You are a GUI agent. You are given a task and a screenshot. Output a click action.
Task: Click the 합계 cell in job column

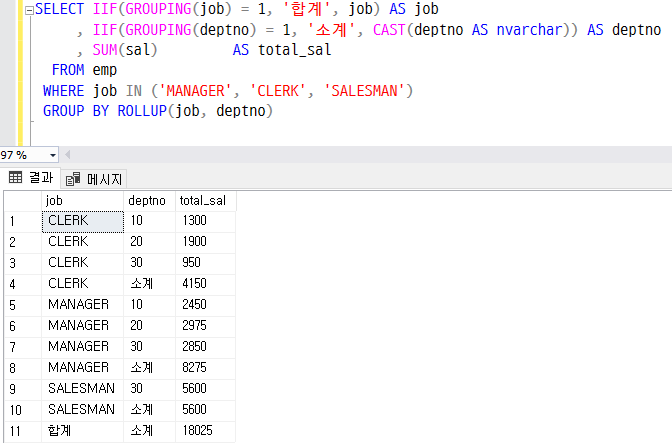(x=83, y=431)
